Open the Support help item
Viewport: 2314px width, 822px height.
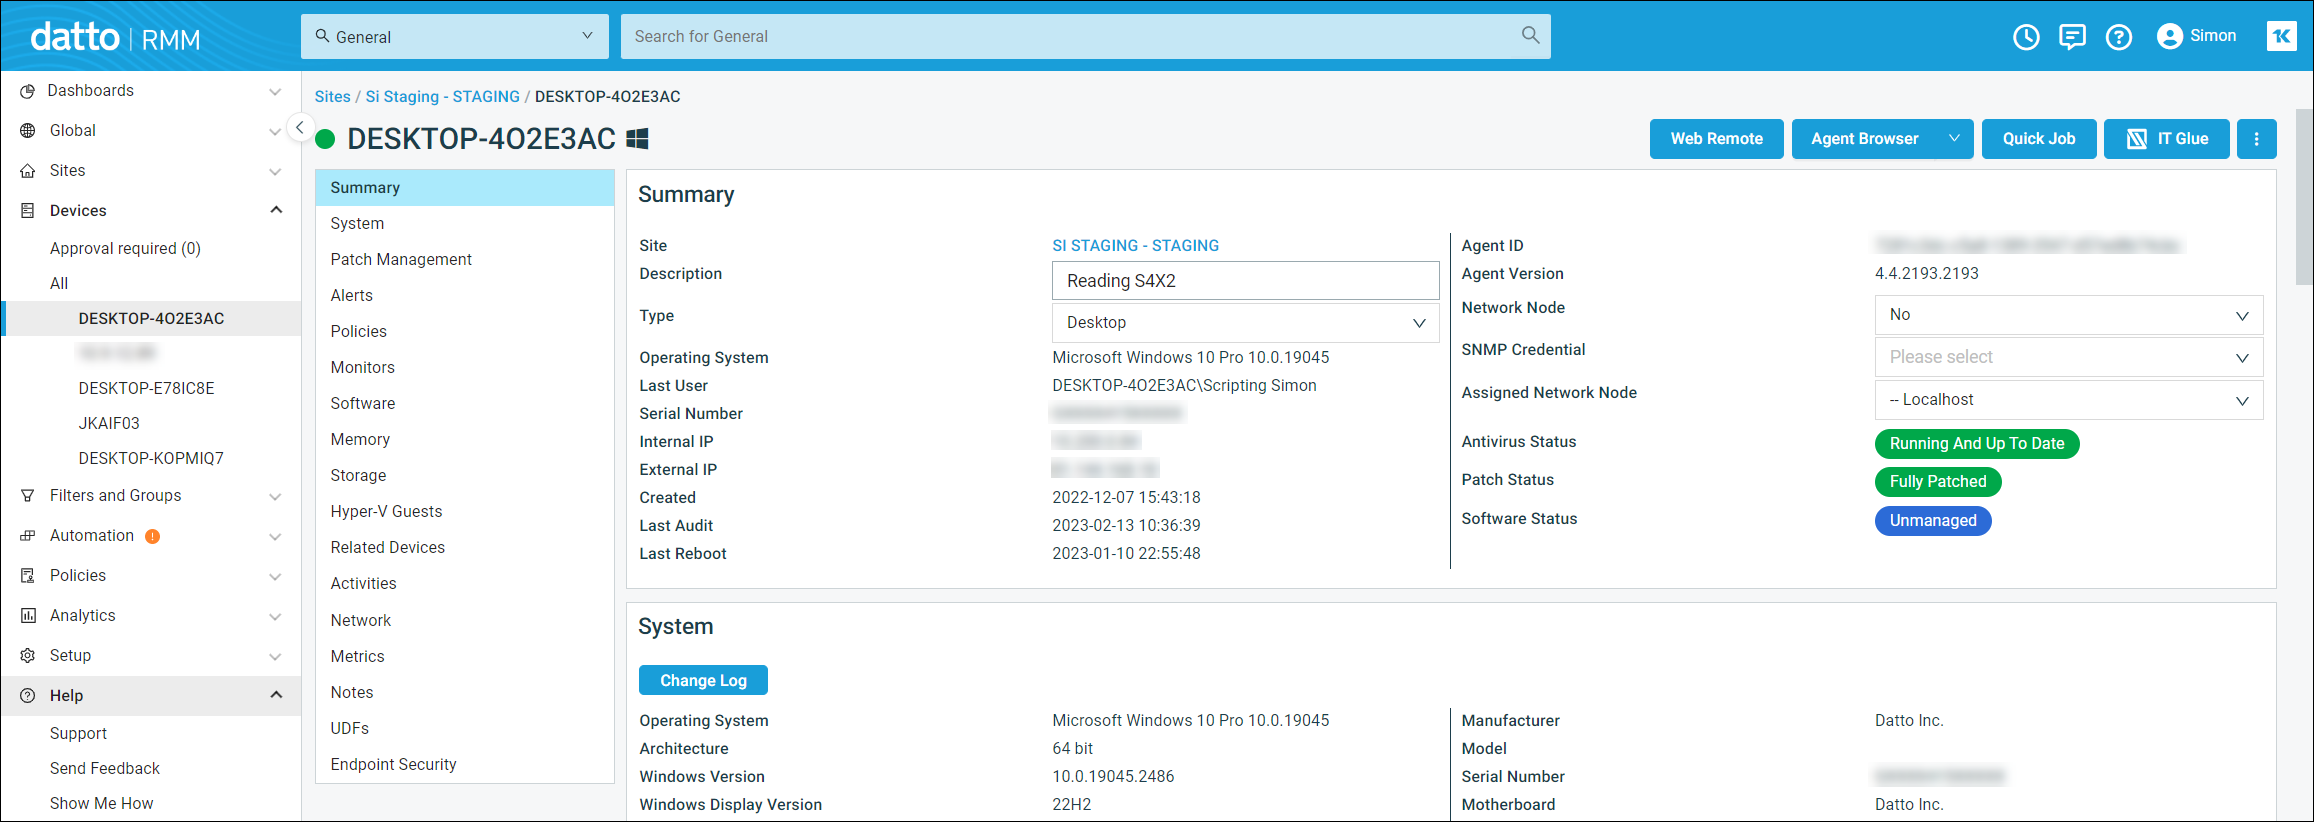[x=78, y=734]
